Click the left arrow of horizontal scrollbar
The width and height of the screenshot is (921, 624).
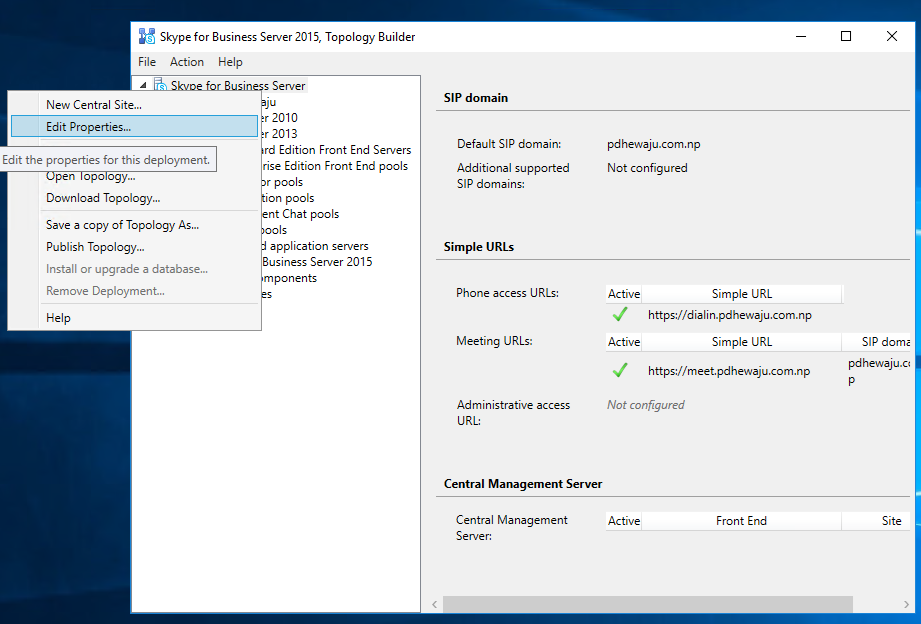(435, 604)
